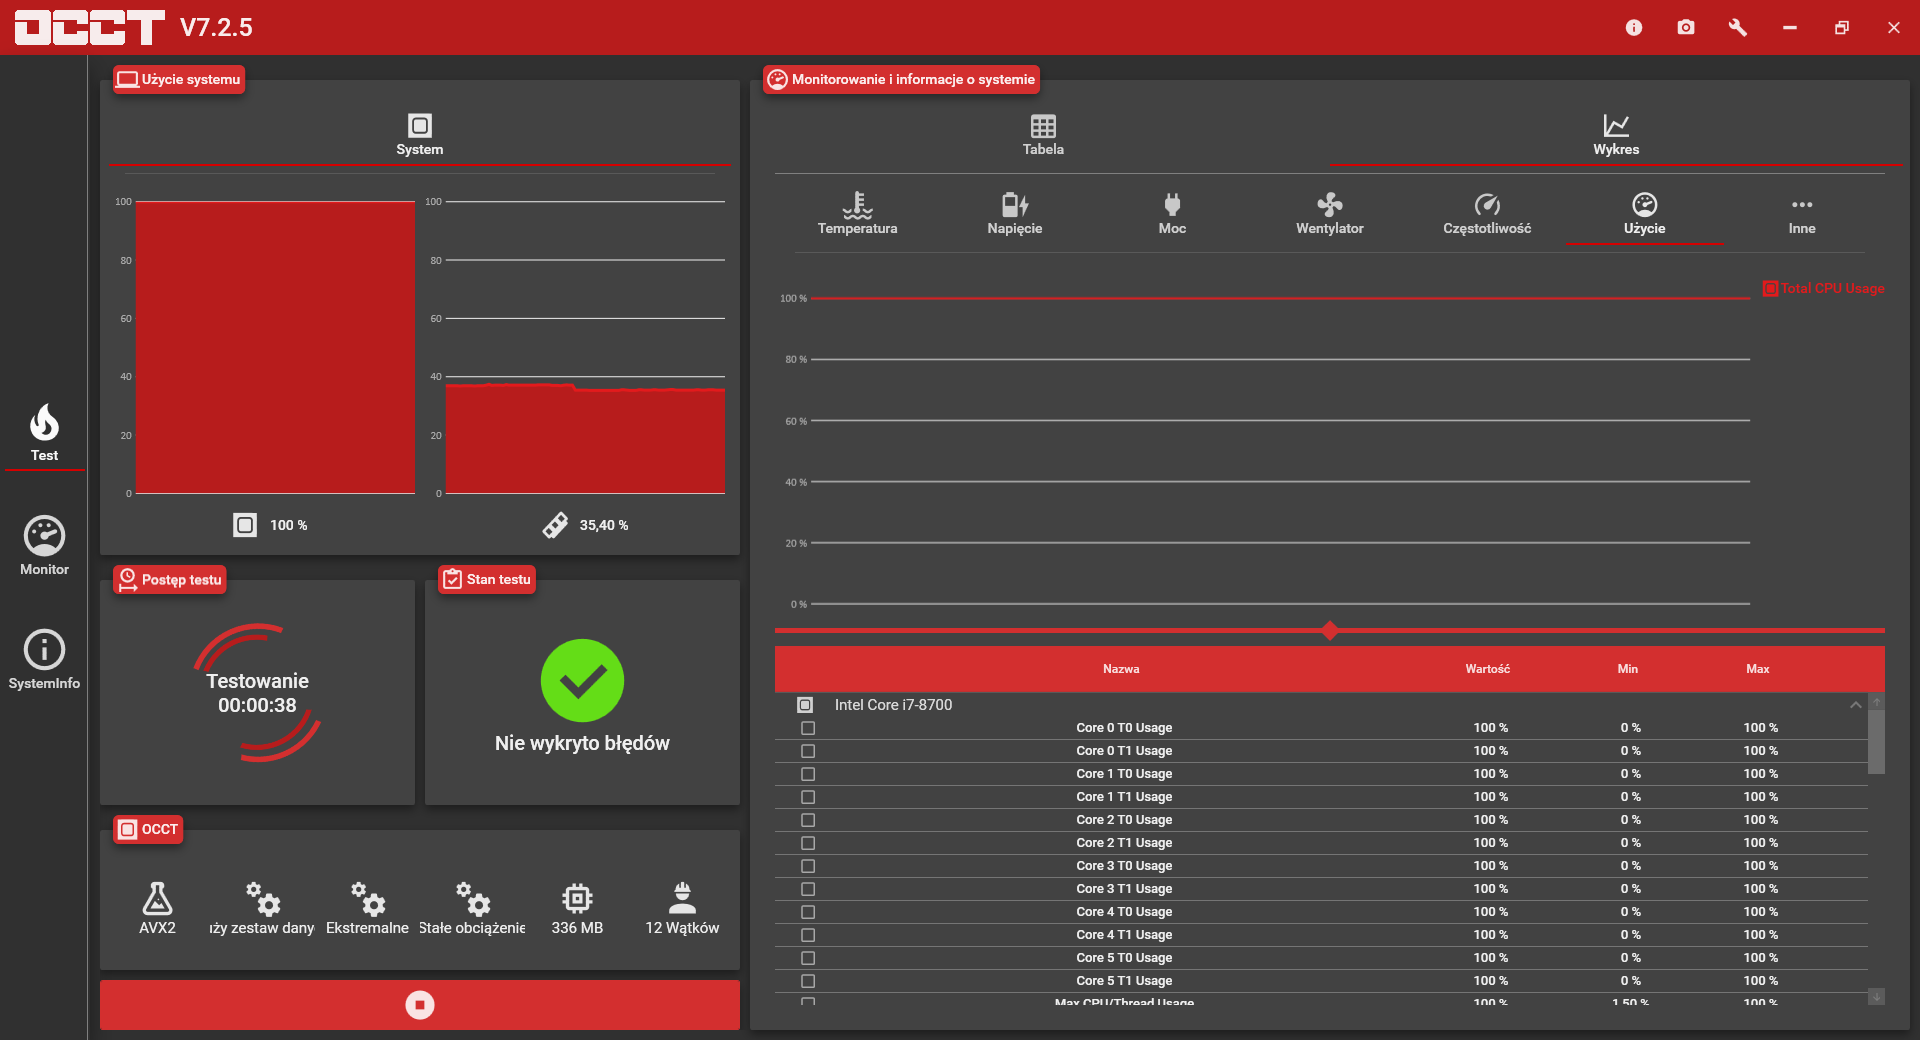
Task: Check the Core 4 T1 Usage box
Action: 808,935
